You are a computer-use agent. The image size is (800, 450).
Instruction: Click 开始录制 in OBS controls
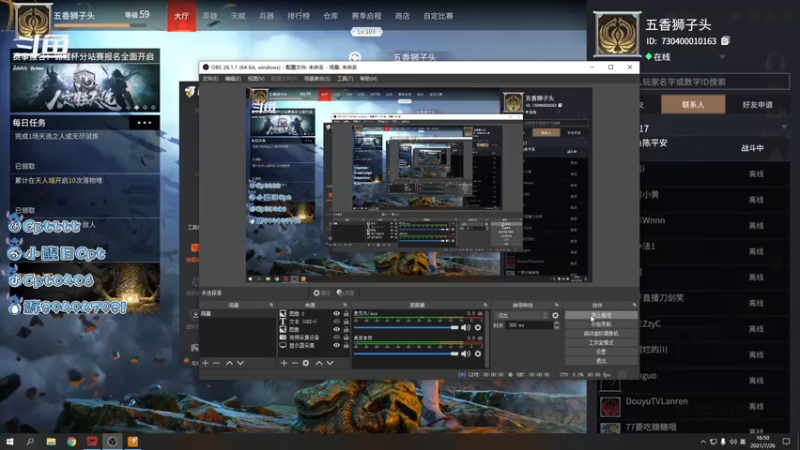click(602, 324)
